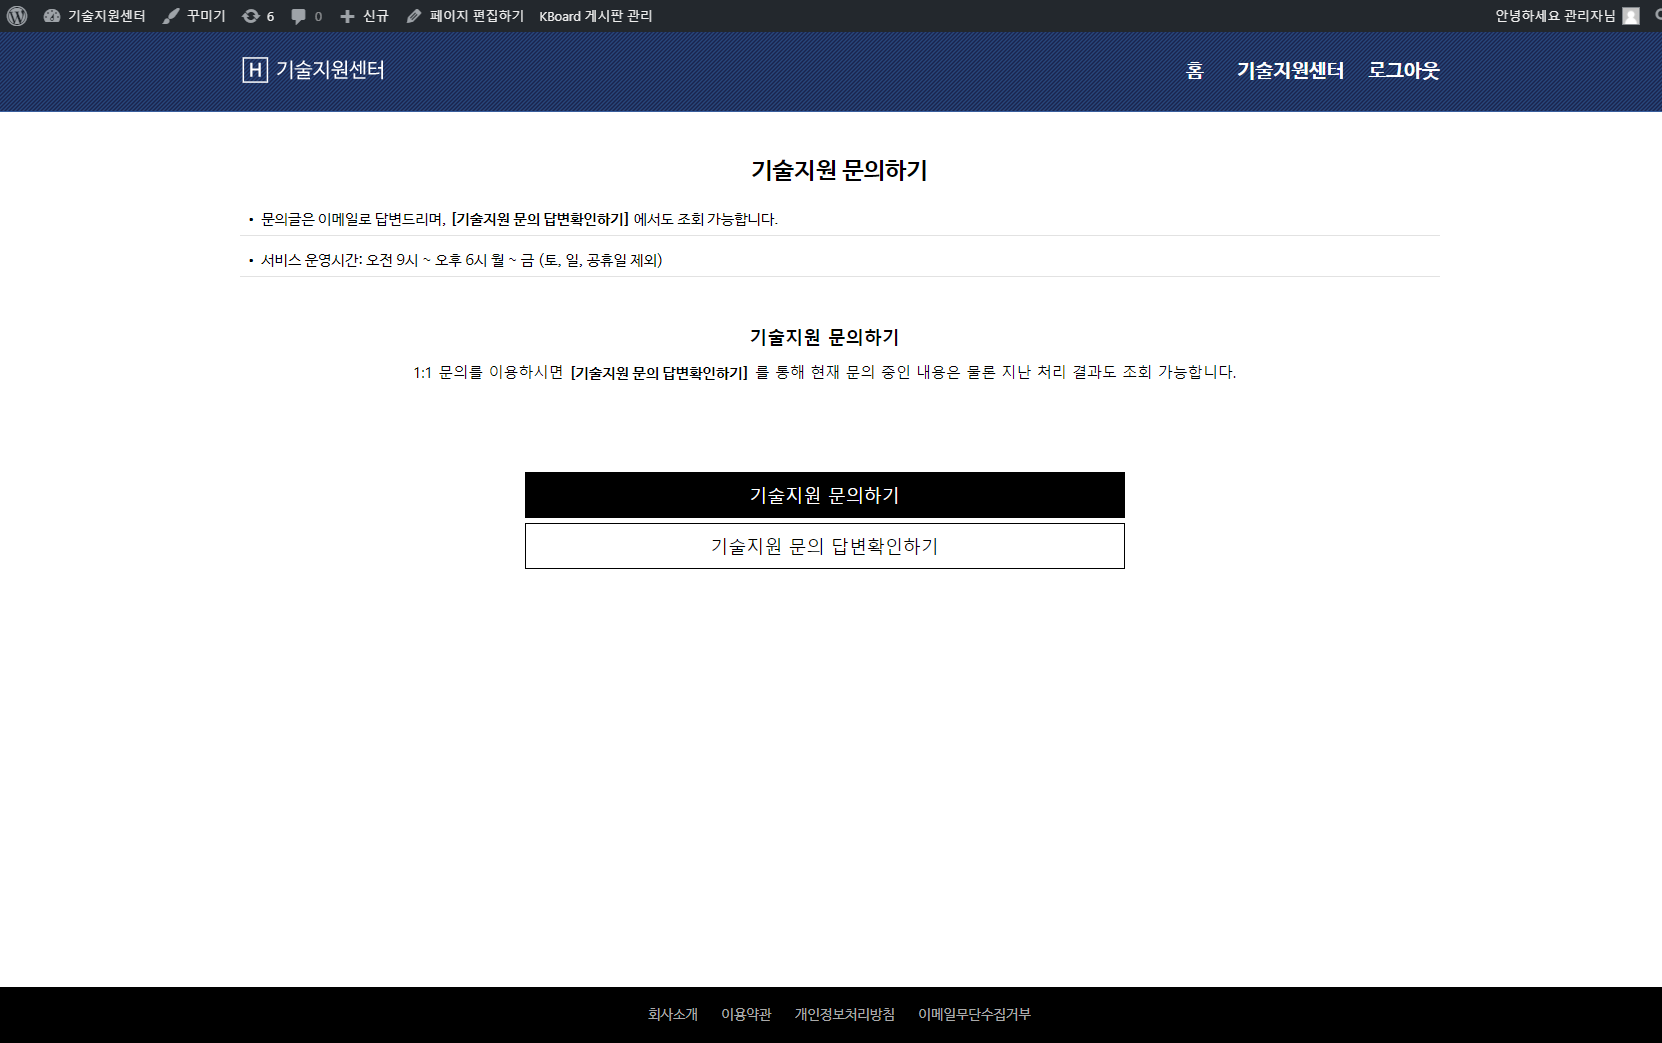Open the 기술지원센터 dashboard item in admin bar
Viewport: 1662px width, 1043px height.
coord(95,16)
